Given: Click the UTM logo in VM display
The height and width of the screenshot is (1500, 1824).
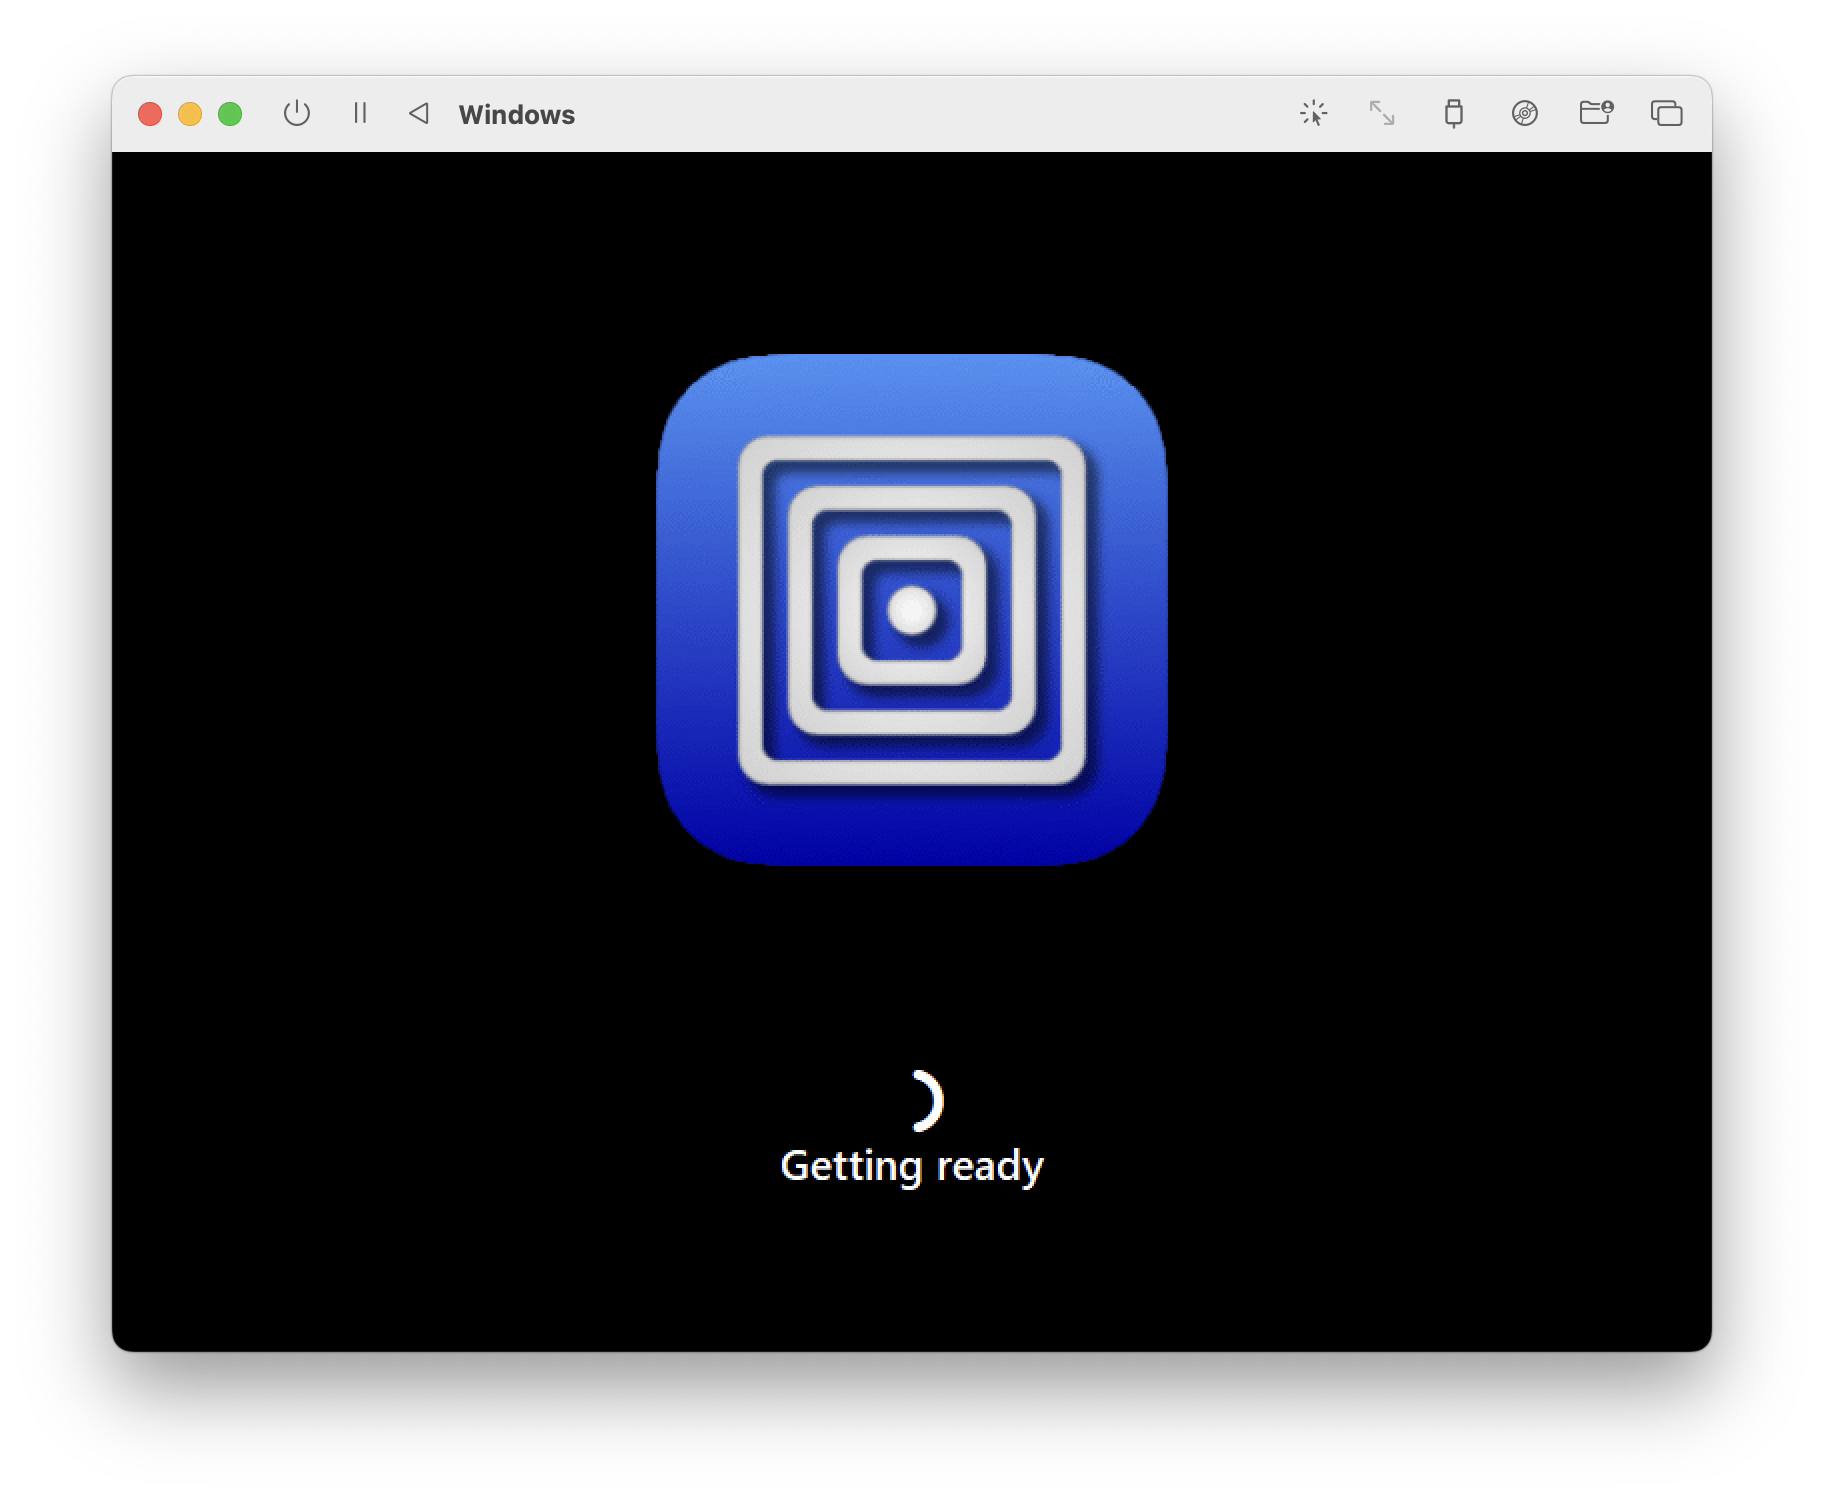Looking at the screenshot, I should tap(912, 610).
